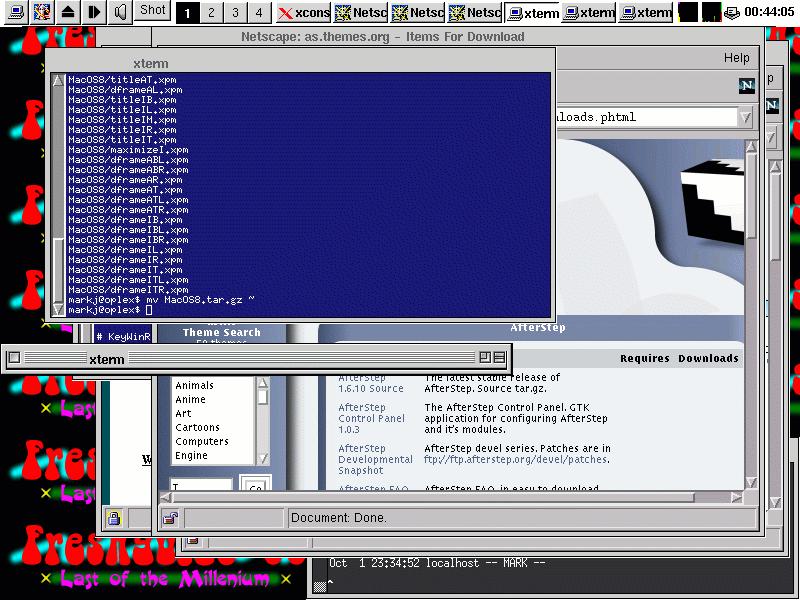This screenshot has width=800, height=600.
Task: Click the xterm scrollbar down arrow
Action: pyautogui.click(x=58, y=309)
